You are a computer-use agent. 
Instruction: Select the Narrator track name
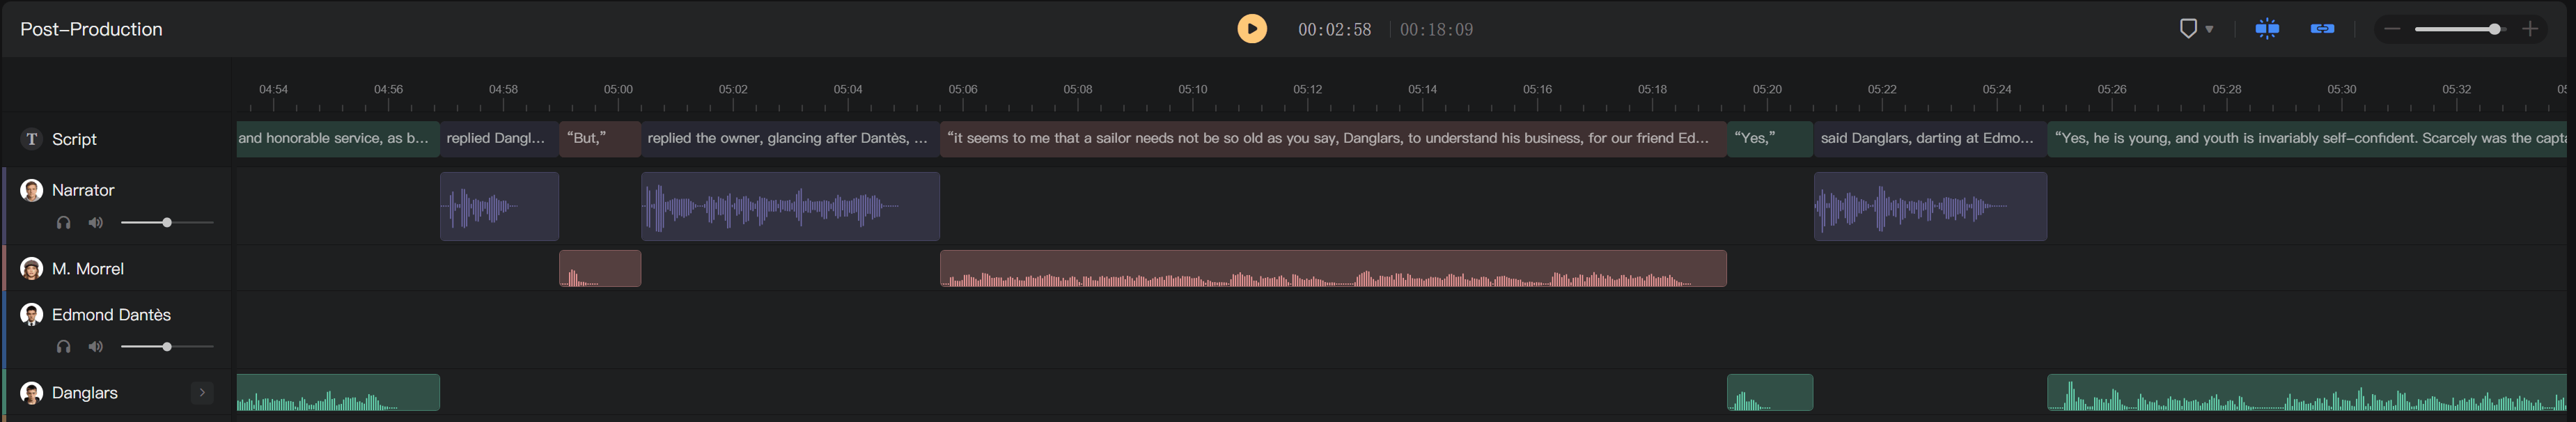tap(83, 190)
